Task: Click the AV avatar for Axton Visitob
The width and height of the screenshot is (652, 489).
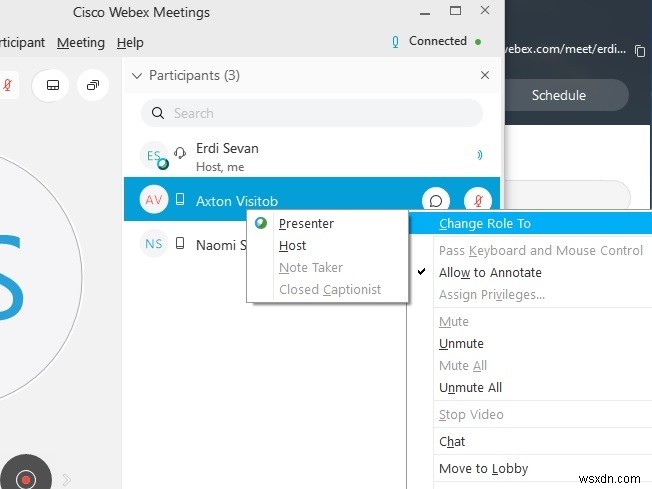Action: 153,200
